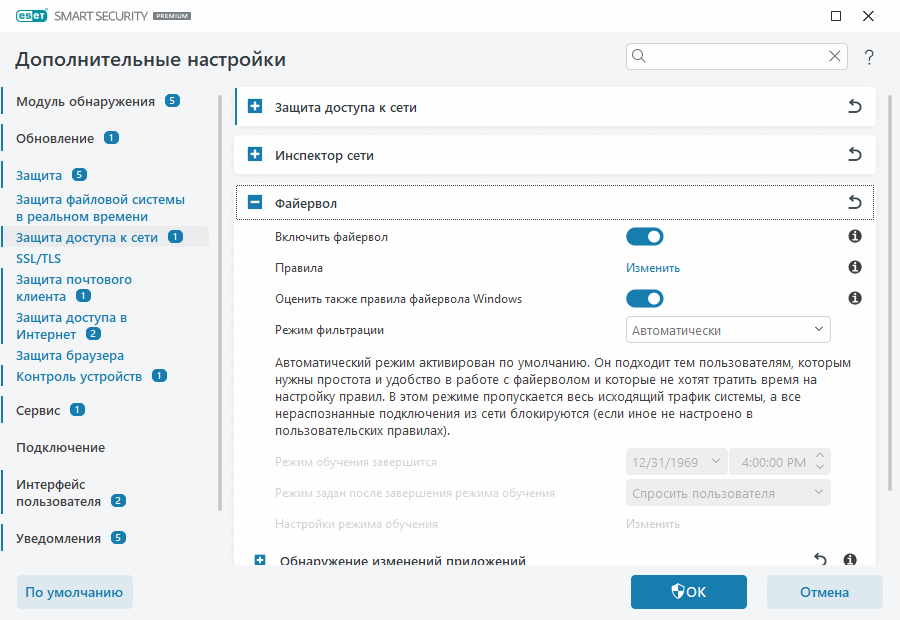Open Изменить link next to Правила
Image resolution: width=900 pixels, height=620 pixels.
tap(652, 267)
